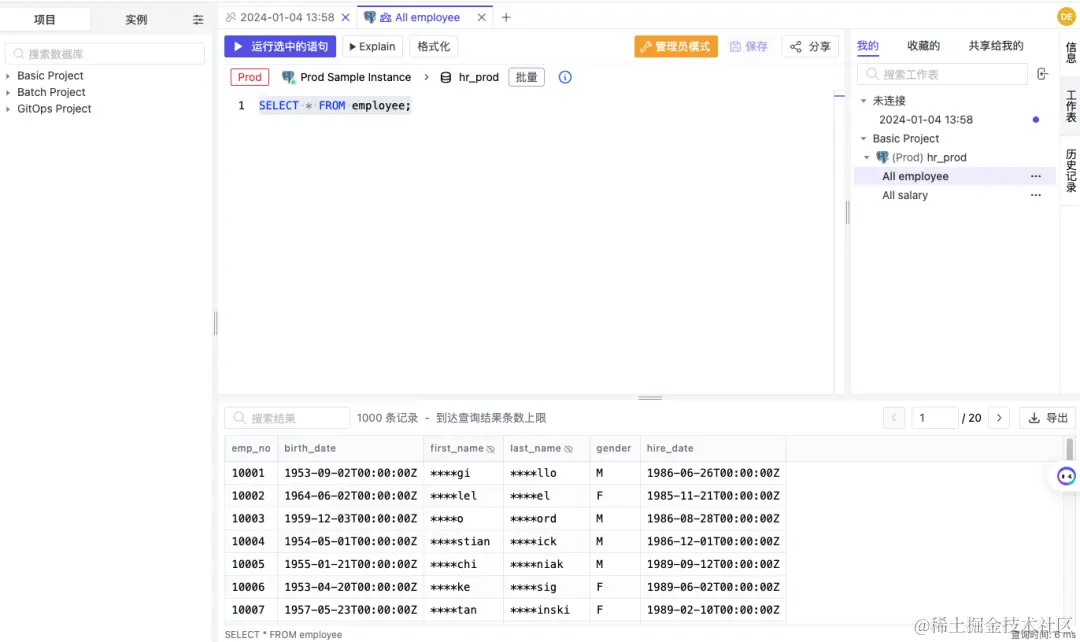Click the birth_date cell 1964-06-02T00:00:00Z
Image resolution: width=1080 pixels, height=642 pixels.
[x=351, y=495]
